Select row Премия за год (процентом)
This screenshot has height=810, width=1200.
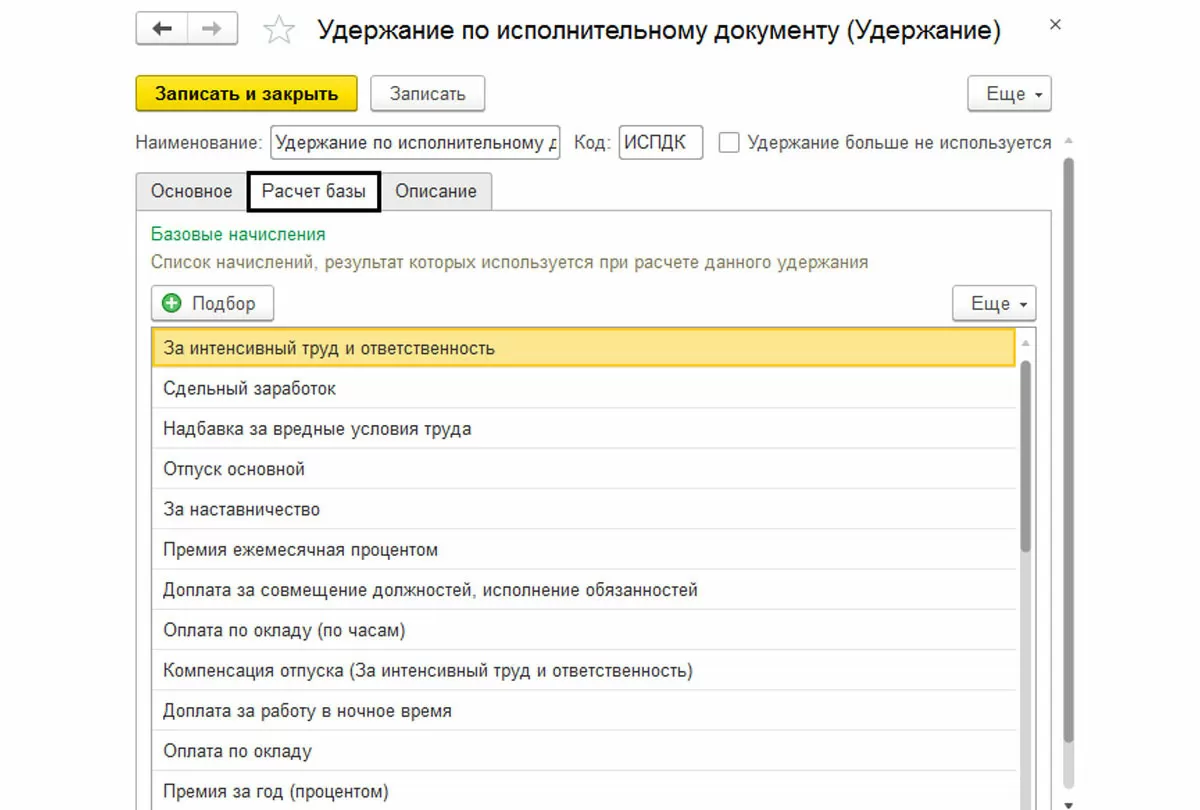click(x=584, y=791)
